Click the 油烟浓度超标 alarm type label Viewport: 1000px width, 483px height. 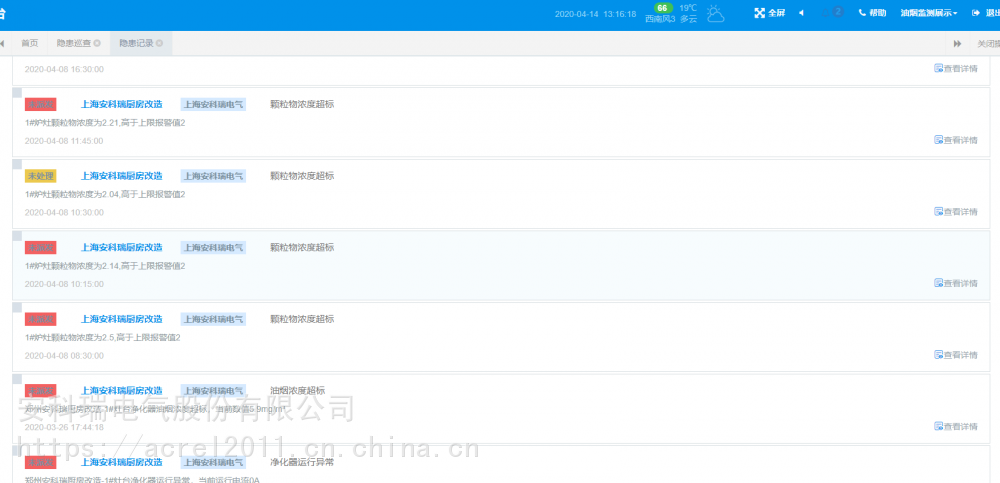point(297,390)
